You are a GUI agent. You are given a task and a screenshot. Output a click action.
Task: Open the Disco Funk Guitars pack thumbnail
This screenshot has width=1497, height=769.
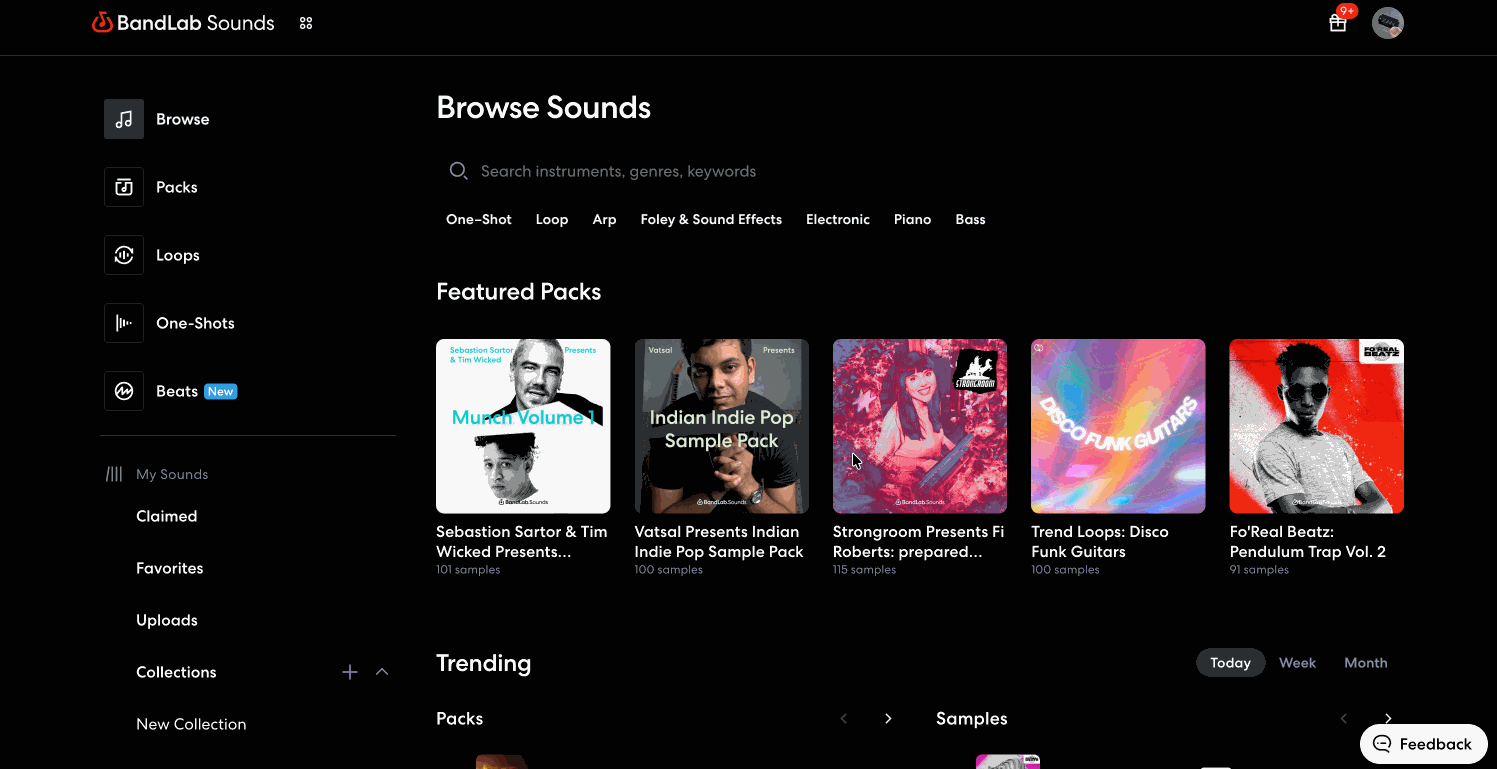(1118, 426)
